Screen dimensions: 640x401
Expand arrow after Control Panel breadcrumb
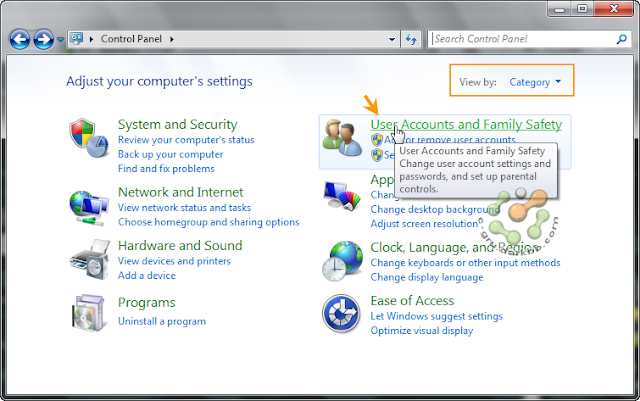pyautogui.click(x=172, y=39)
